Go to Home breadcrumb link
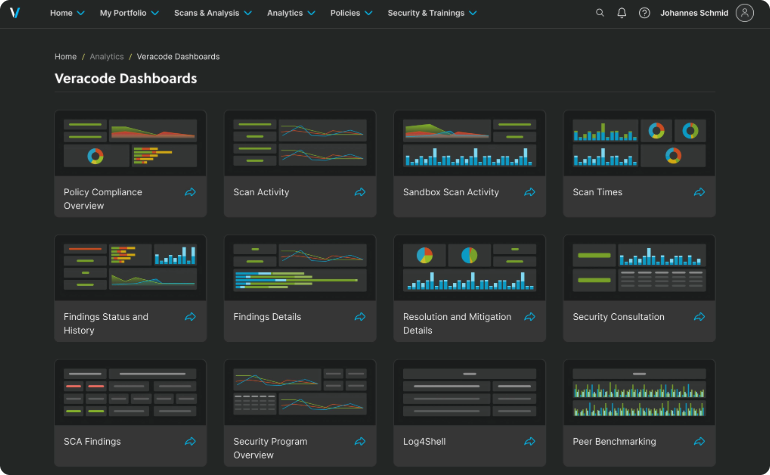This screenshot has width=770, height=475. coord(65,57)
